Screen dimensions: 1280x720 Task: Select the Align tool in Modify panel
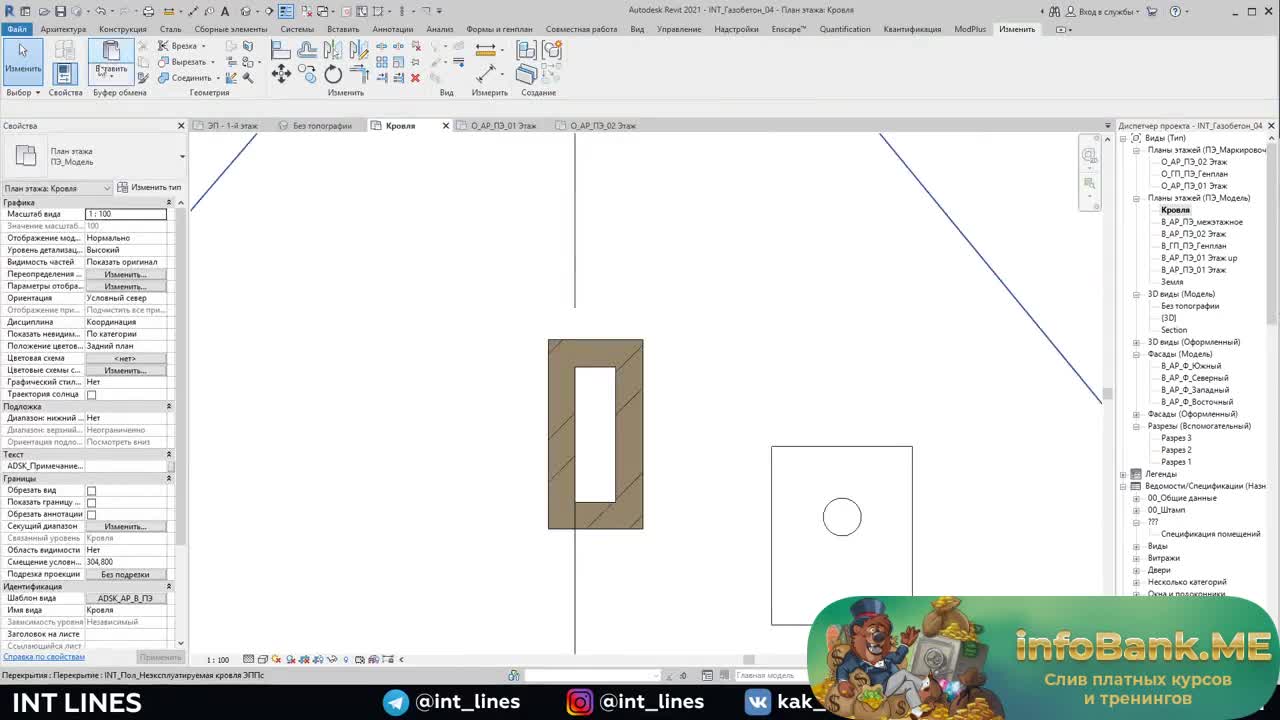pyautogui.click(x=281, y=51)
